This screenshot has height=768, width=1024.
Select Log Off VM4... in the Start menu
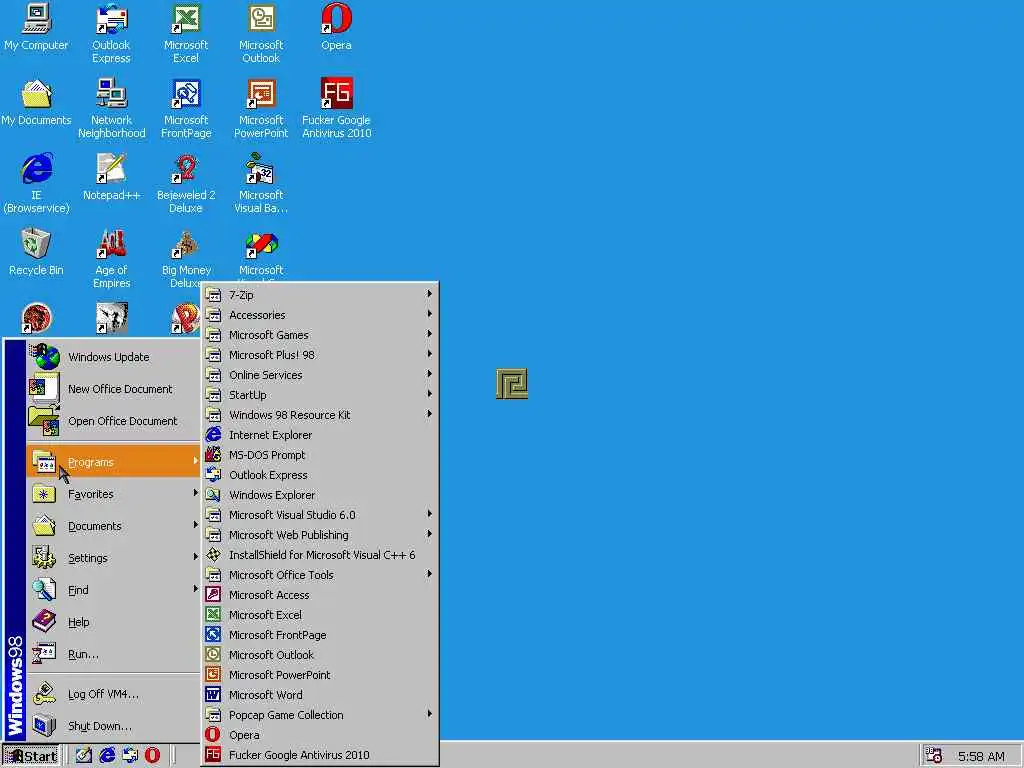coord(113,694)
